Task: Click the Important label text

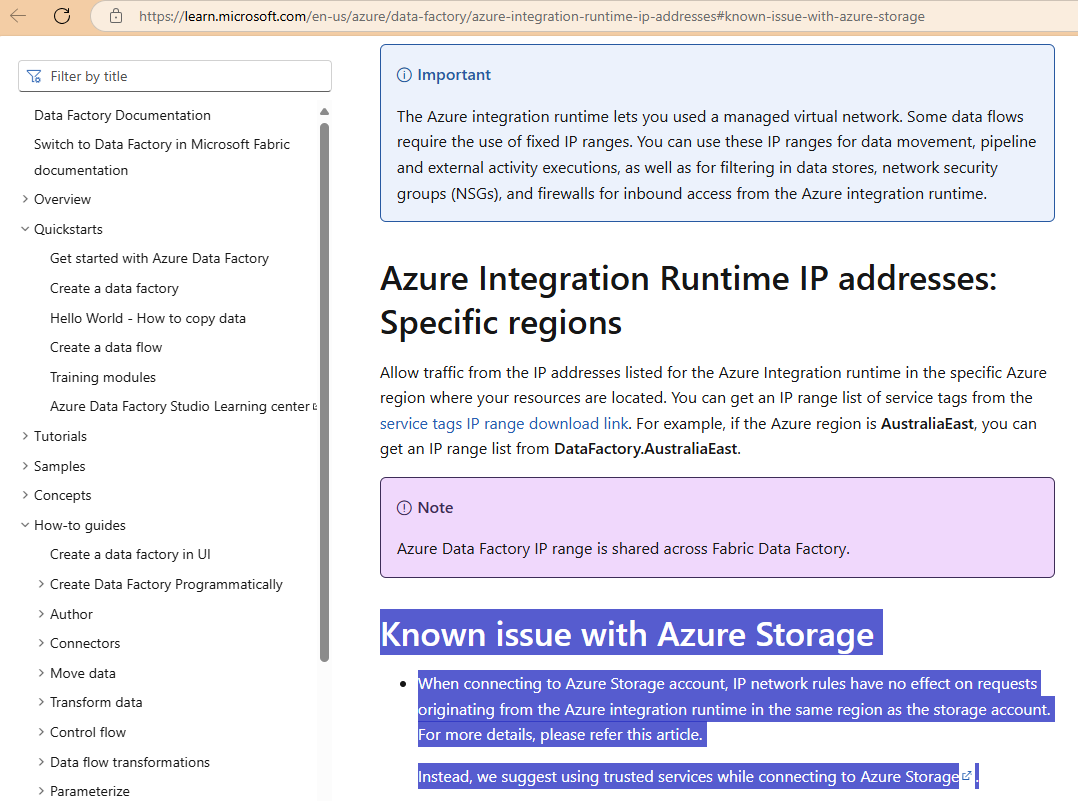Action: [454, 75]
